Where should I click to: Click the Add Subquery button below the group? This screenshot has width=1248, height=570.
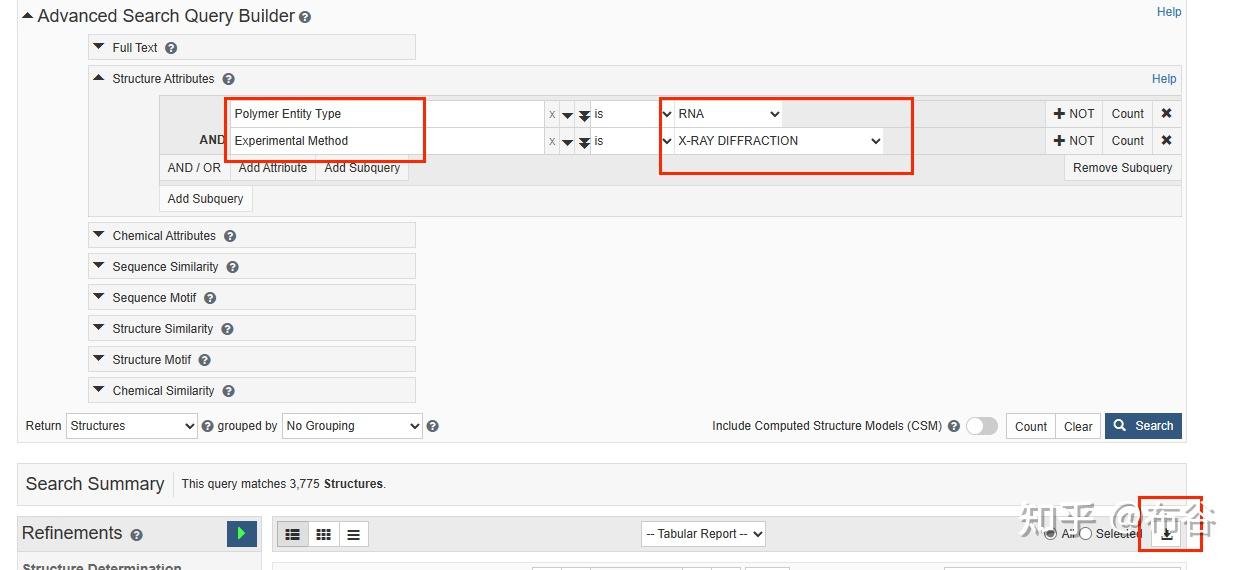[205, 199]
